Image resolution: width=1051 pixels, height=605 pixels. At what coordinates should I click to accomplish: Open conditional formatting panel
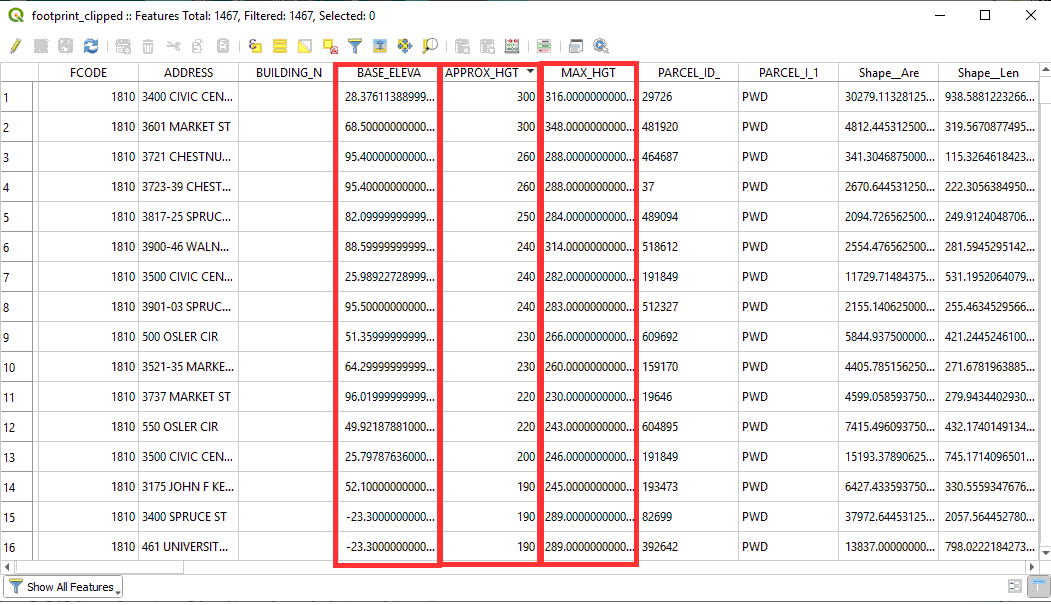(x=543, y=46)
